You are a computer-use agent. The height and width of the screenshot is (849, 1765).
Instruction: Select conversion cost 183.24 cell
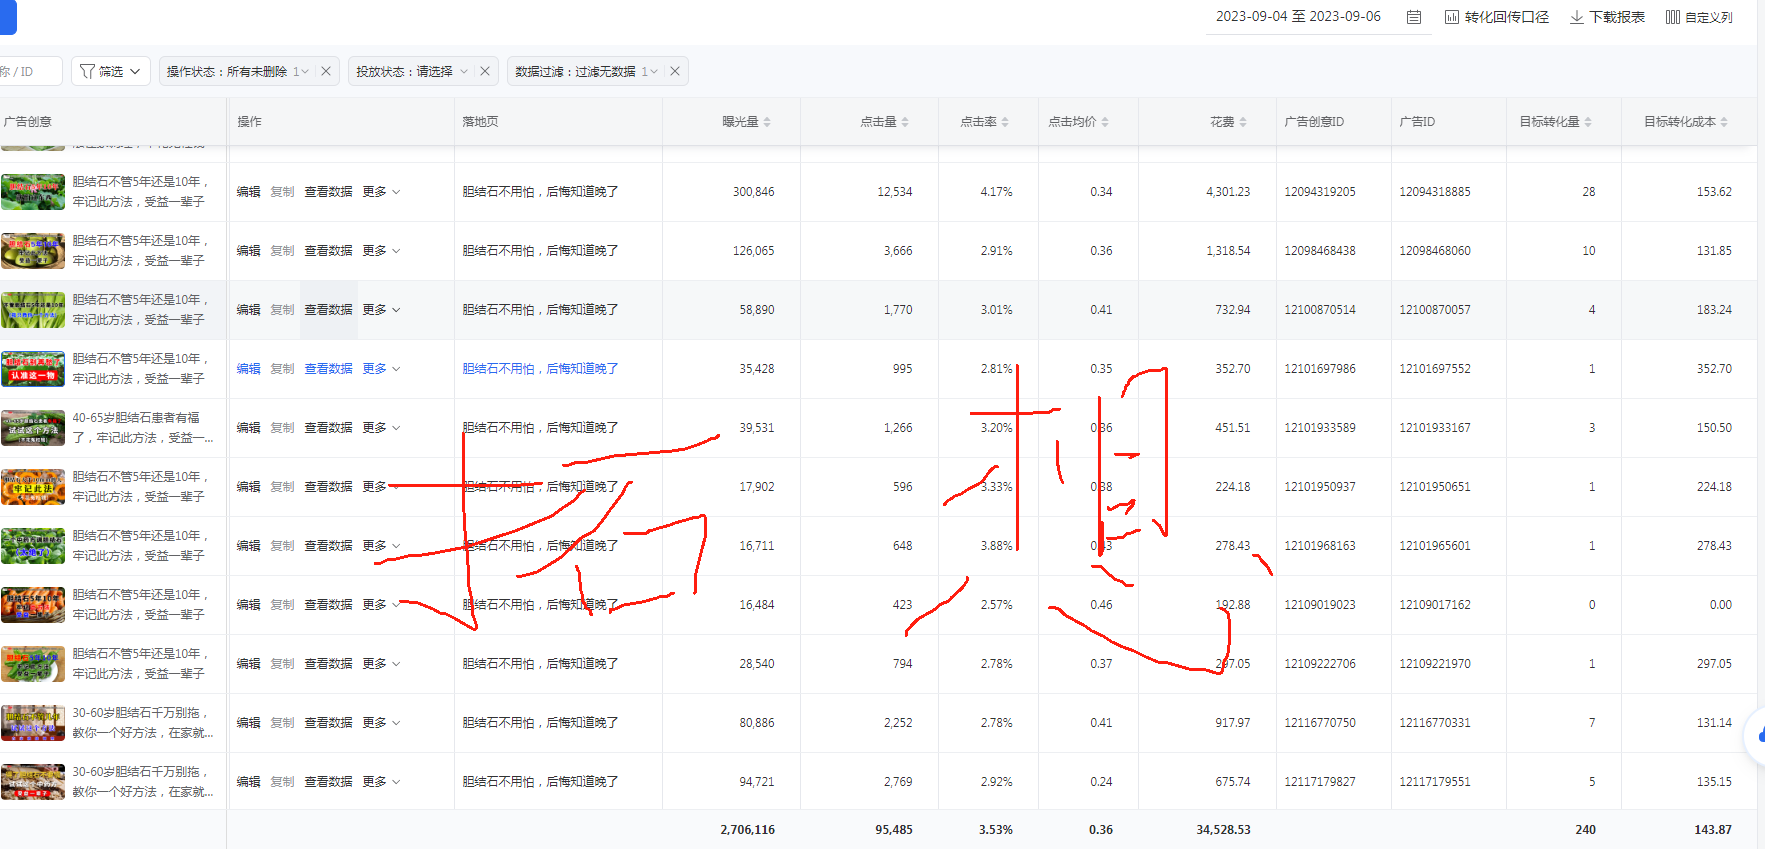click(x=1714, y=310)
